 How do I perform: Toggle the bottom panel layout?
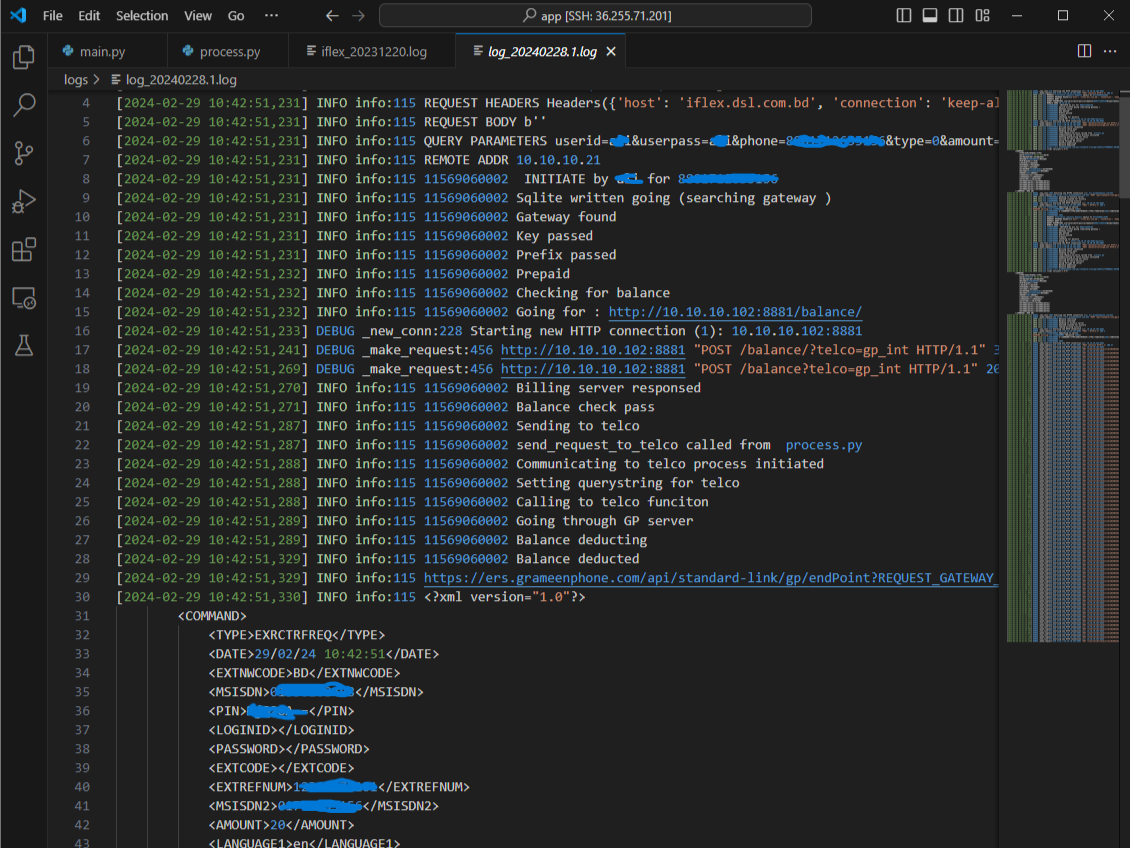pos(930,16)
